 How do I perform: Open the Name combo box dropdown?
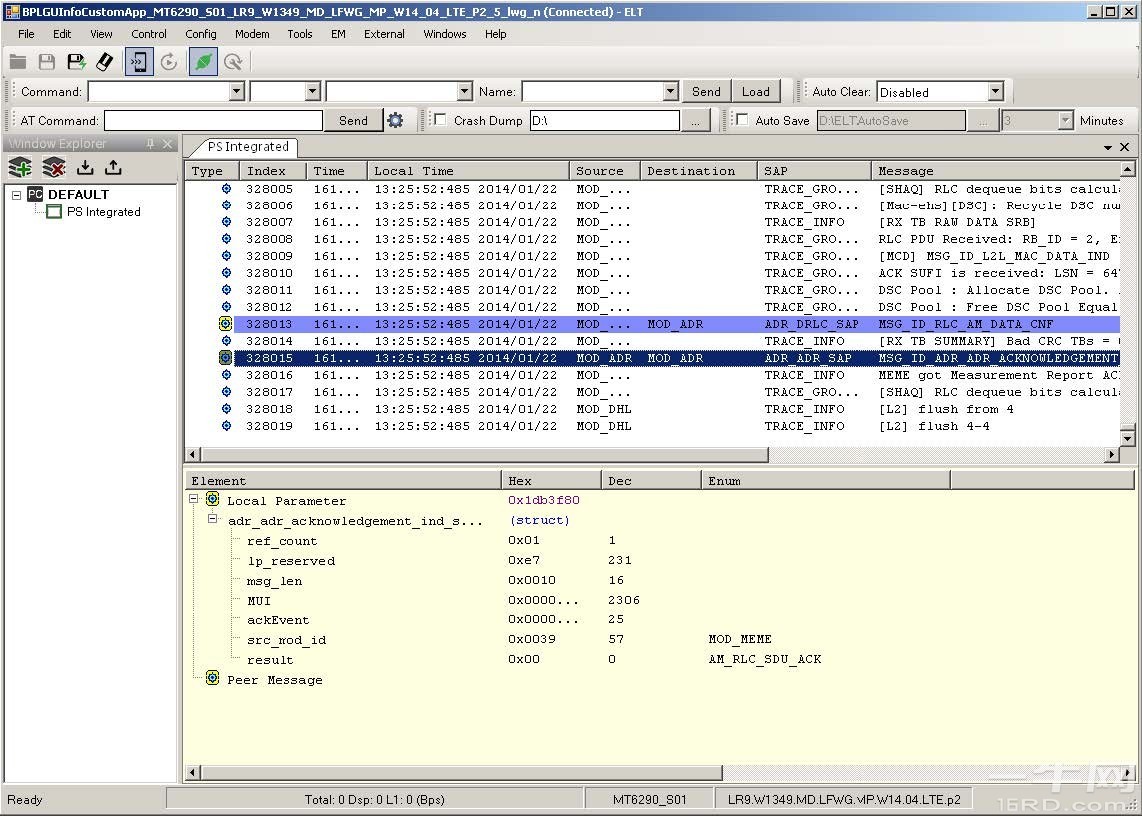(670, 92)
